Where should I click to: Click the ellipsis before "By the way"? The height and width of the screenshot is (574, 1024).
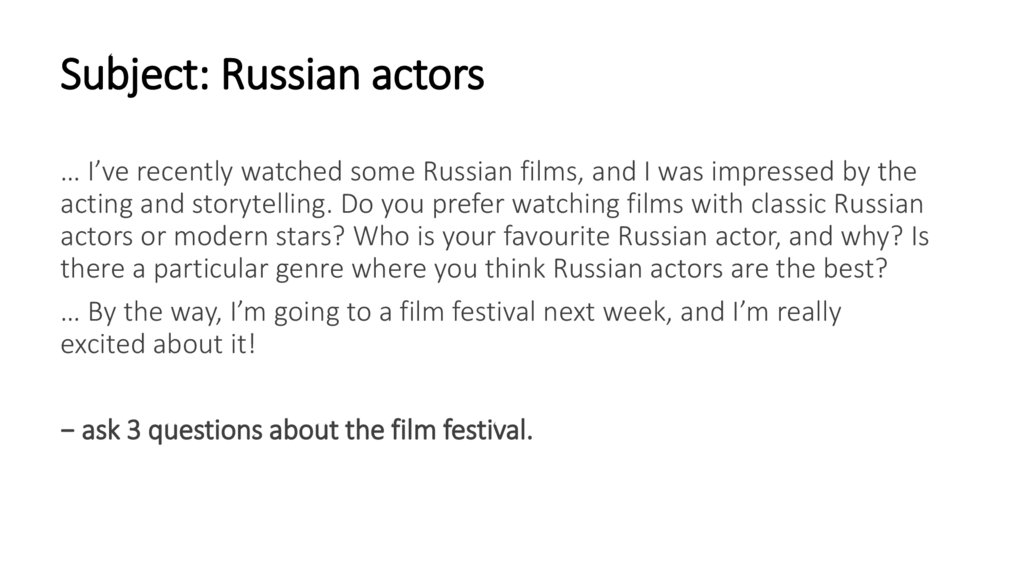[70, 313]
